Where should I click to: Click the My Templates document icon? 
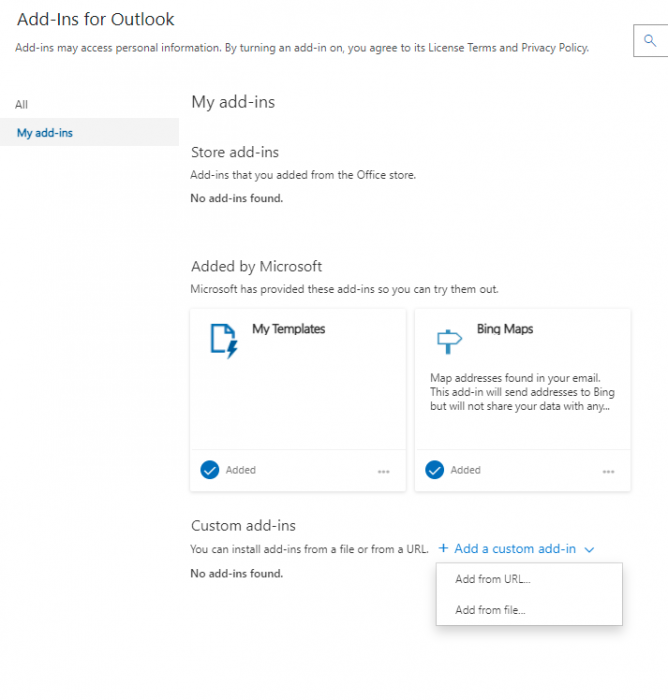[224, 340]
